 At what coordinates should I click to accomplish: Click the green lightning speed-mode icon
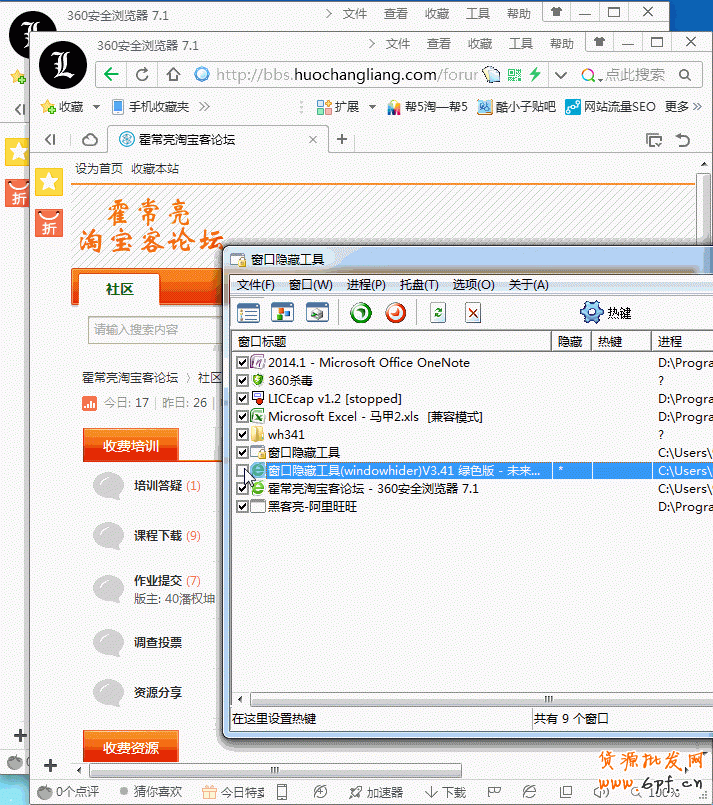click(x=535, y=75)
